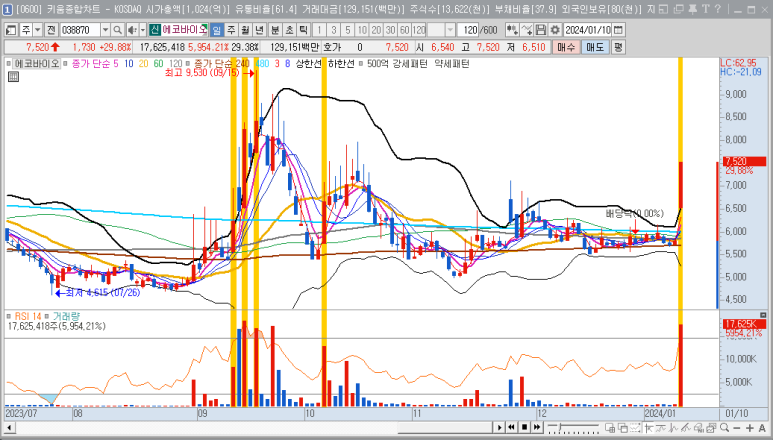Open the calendar date picker icon
The width and height of the screenshot is (773, 440).
(618, 30)
